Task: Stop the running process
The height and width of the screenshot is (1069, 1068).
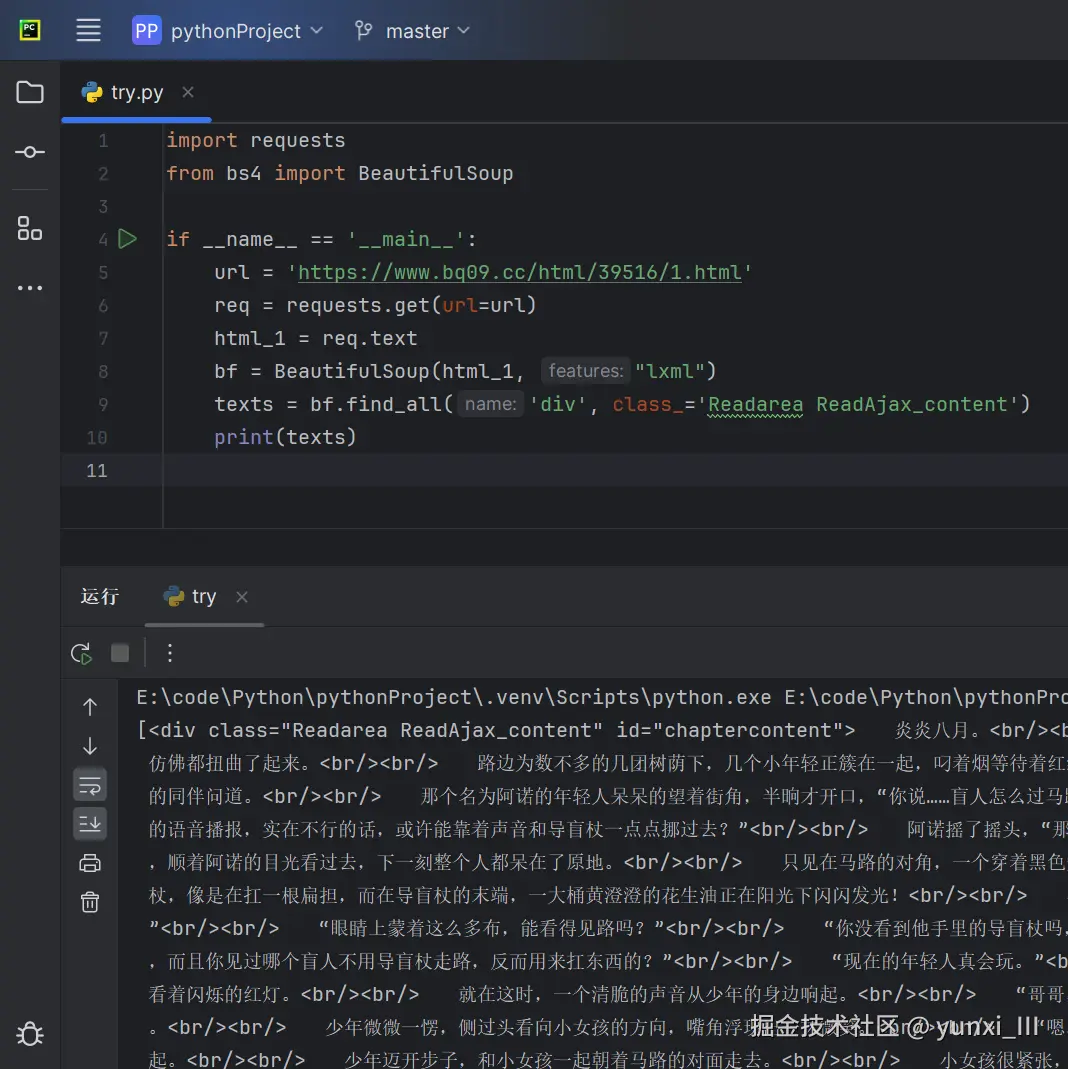Action: (120, 653)
